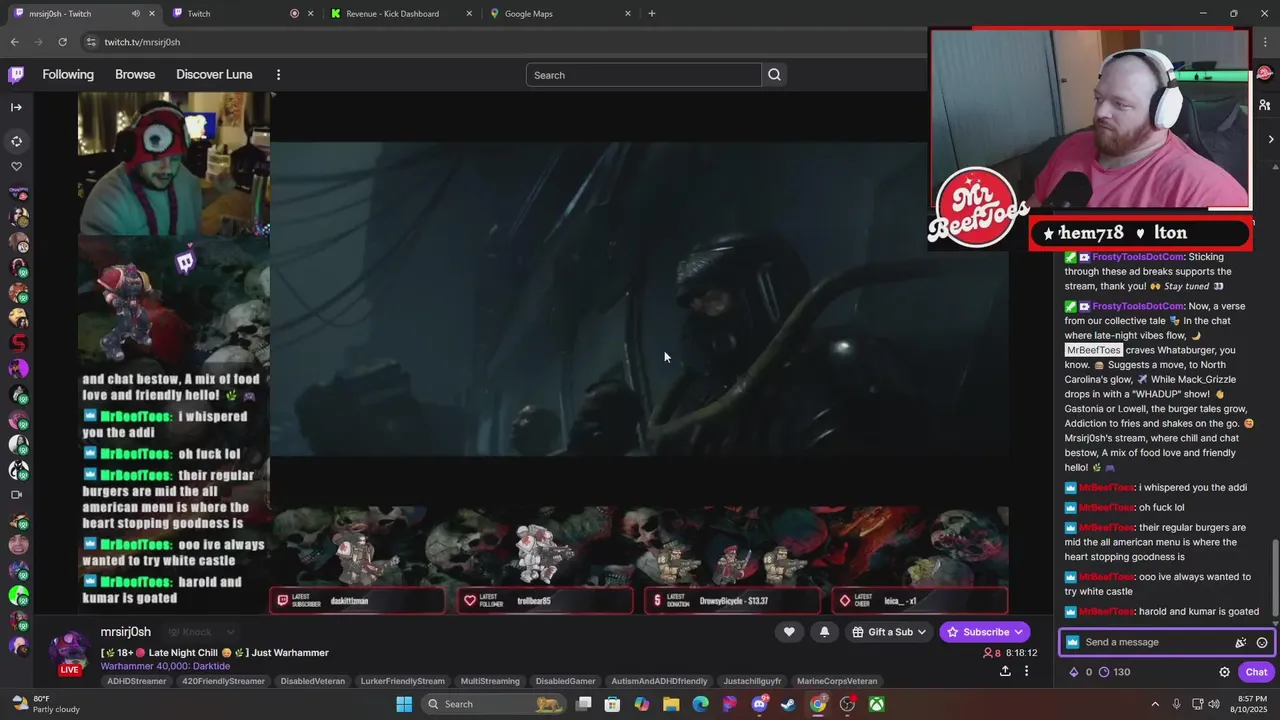Click the ADHDStreamer tag
1280x720 pixels.
coord(138,681)
